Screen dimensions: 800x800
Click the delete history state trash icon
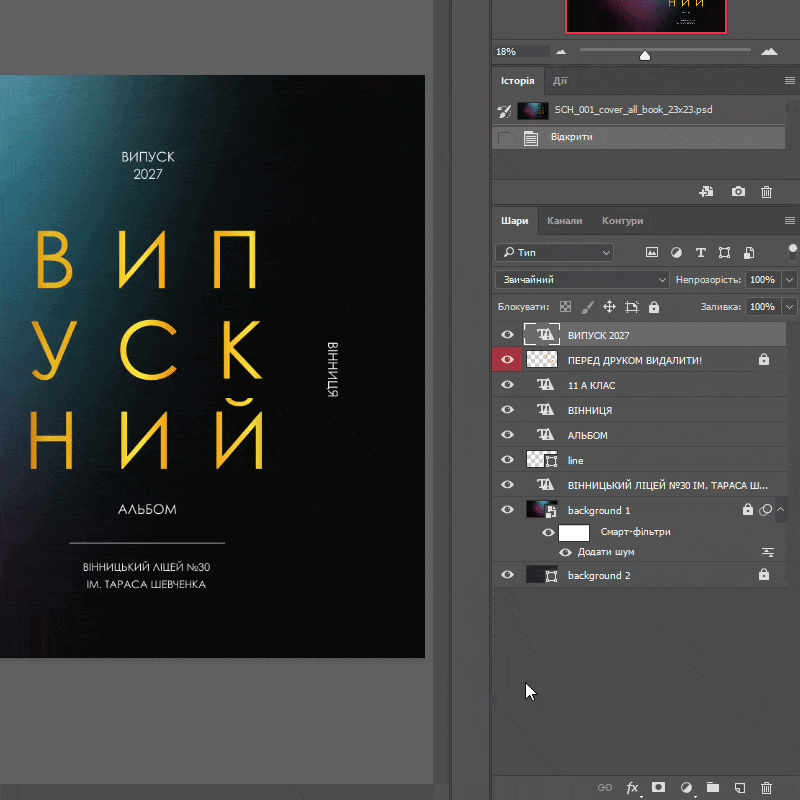coord(766,192)
